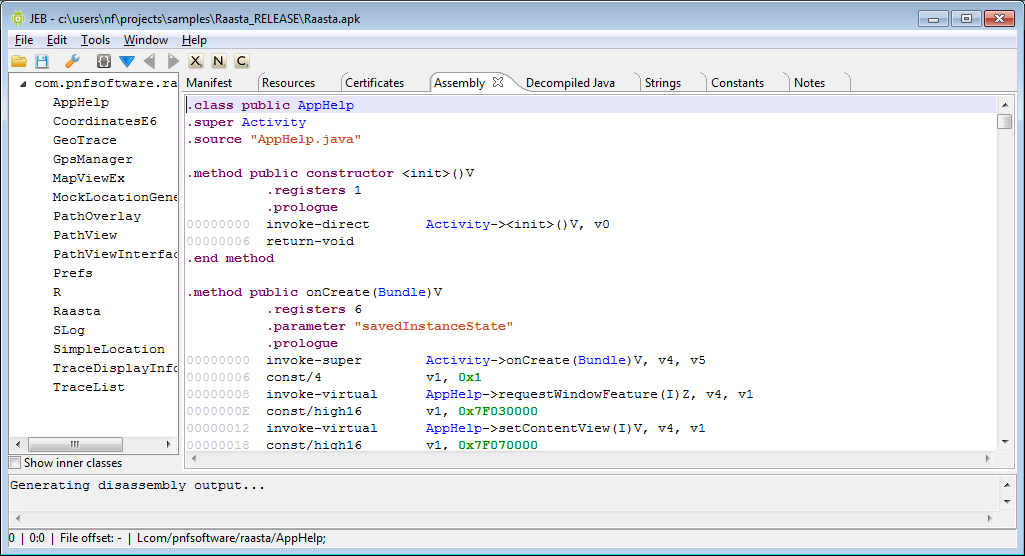This screenshot has height=556, width=1025.
Task: Switch to the Constants tab
Action: [737, 83]
